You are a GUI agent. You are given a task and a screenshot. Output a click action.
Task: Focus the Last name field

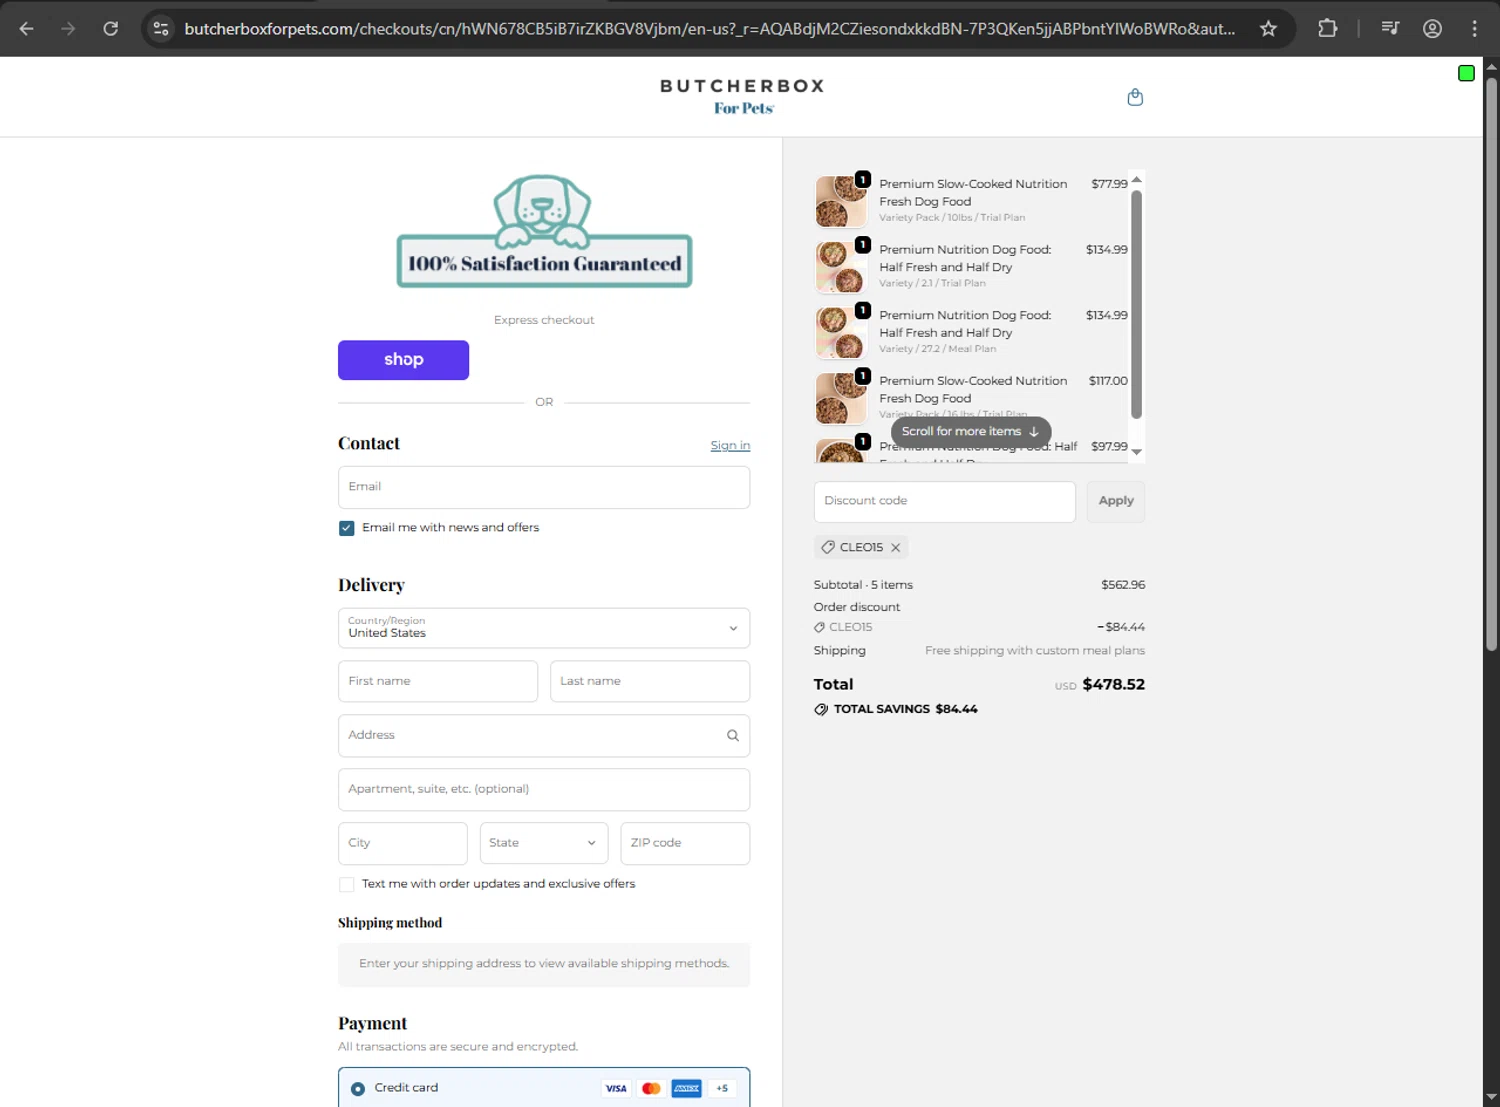pos(650,681)
